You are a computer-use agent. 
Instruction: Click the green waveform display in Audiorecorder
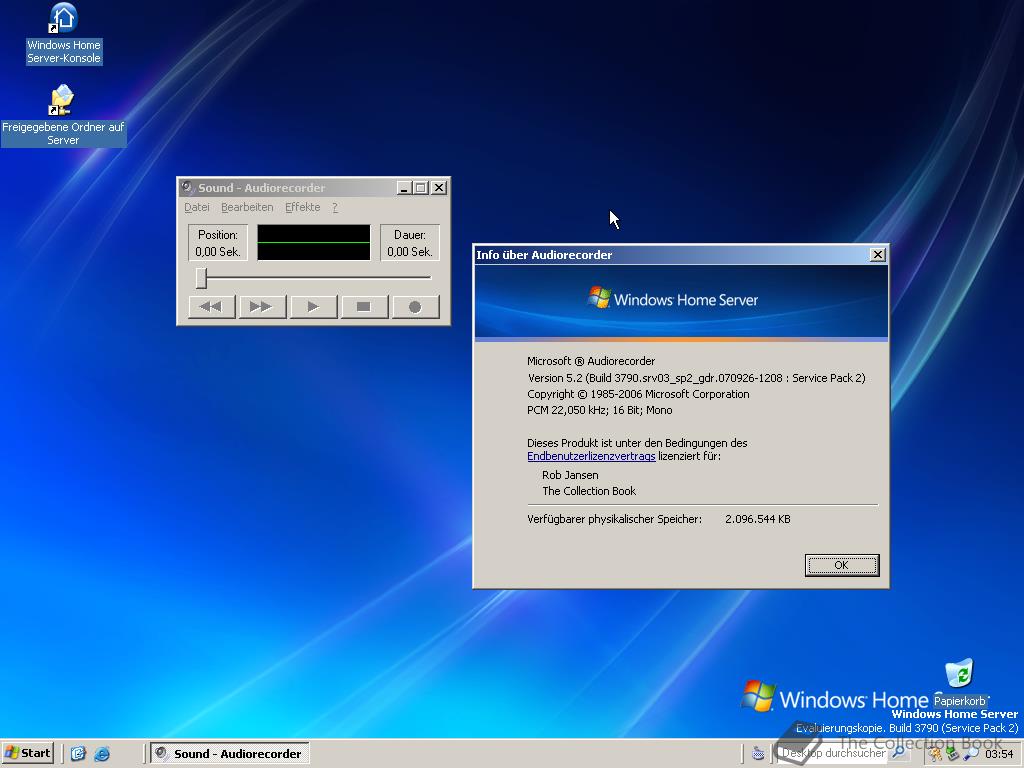313,242
